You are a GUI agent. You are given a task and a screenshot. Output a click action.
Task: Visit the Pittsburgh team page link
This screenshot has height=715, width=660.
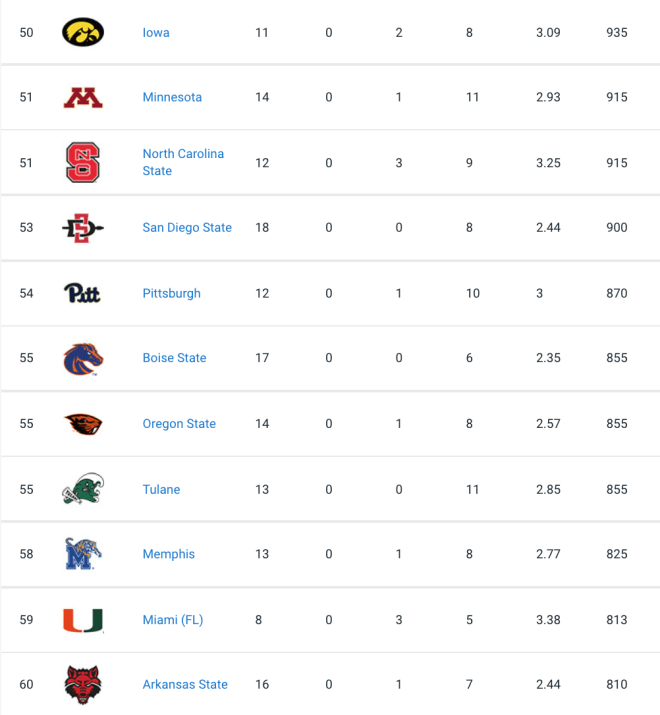click(x=171, y=293)
